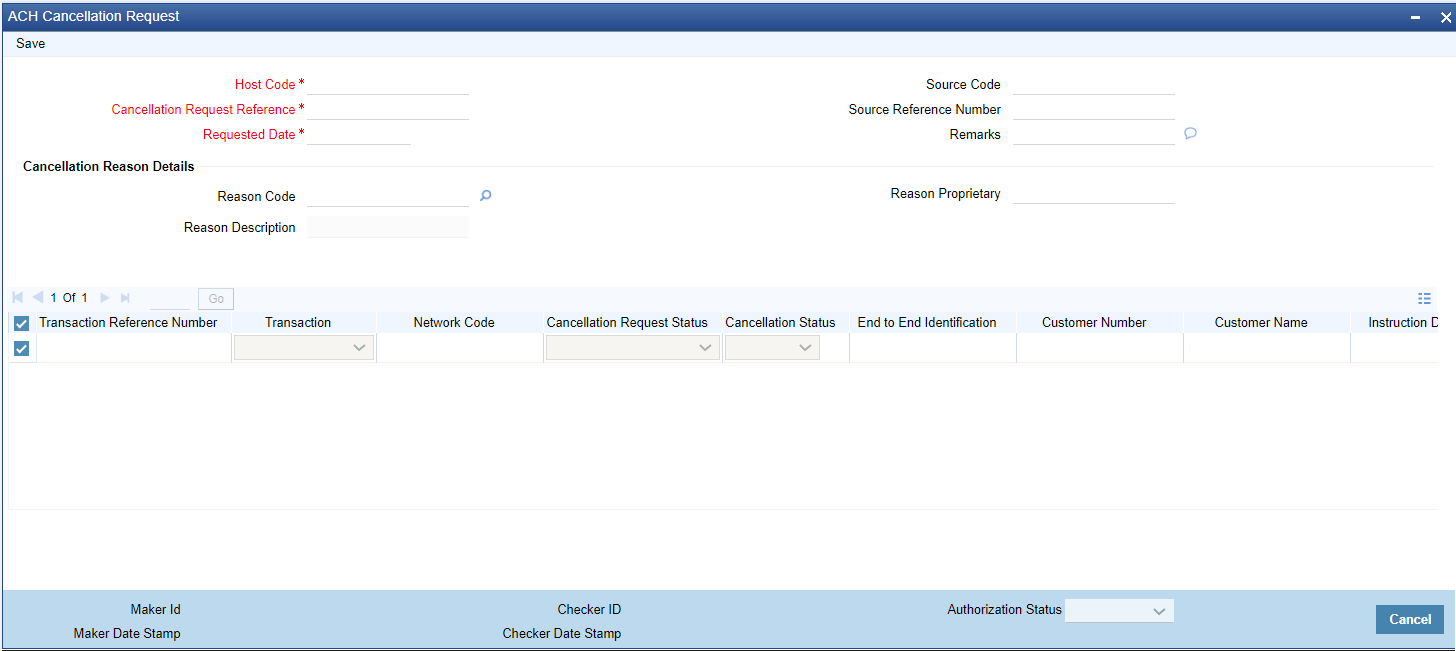The height and width of the screenshot is (651, 1456).
Task: Open the grid single view icon
Action: tap(1424, 298)
